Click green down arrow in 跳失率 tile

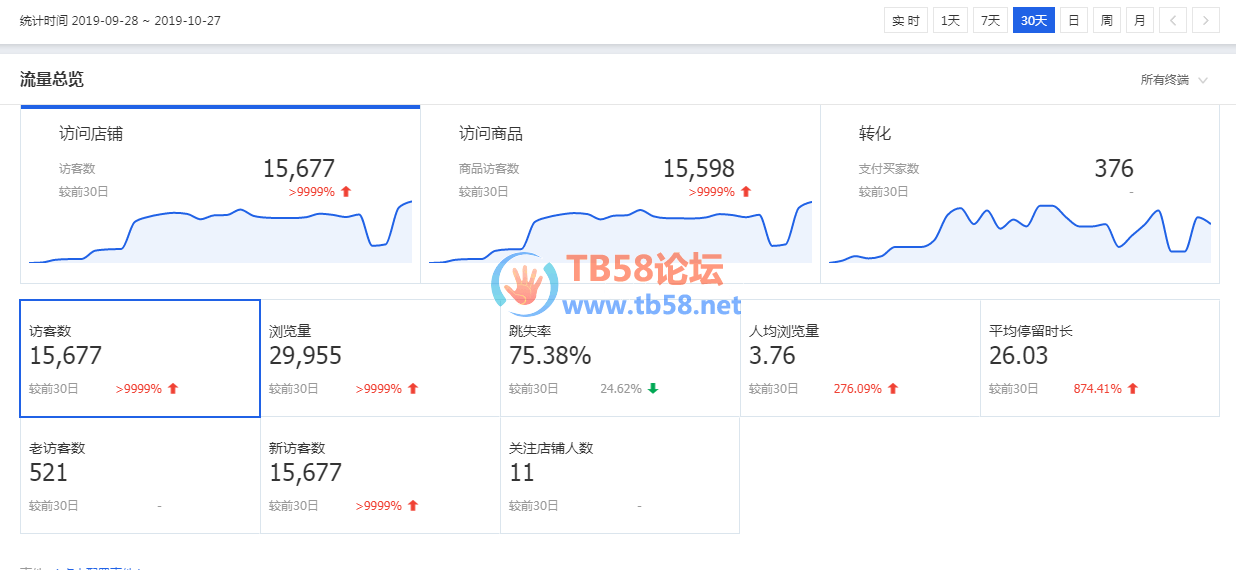[653, 389]
